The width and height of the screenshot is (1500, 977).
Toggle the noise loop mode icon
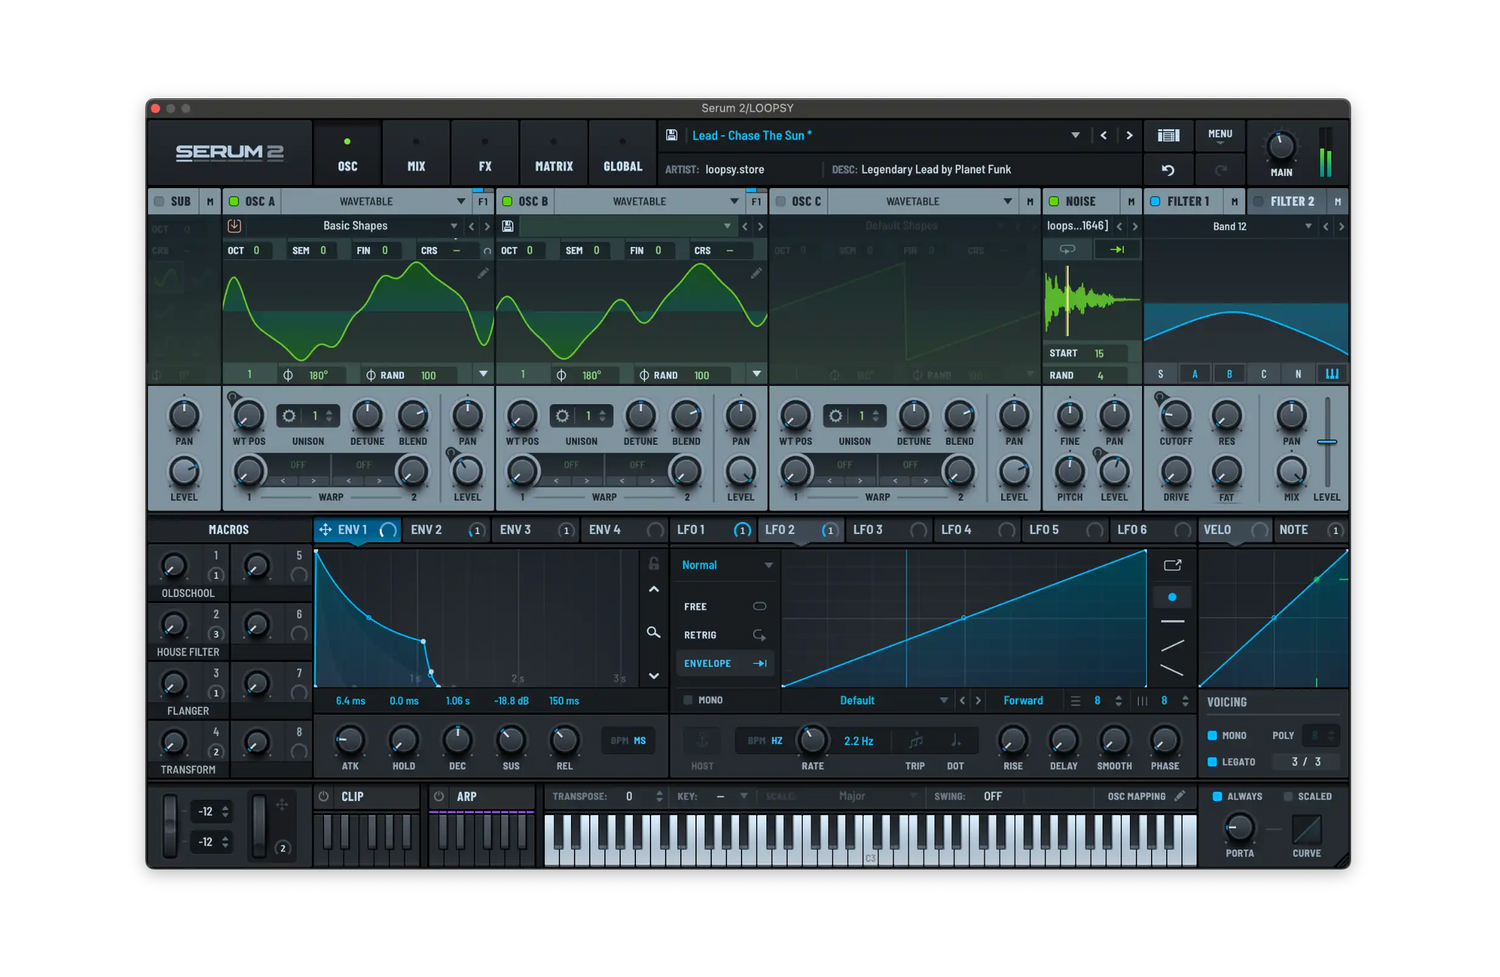[1068, 249]
